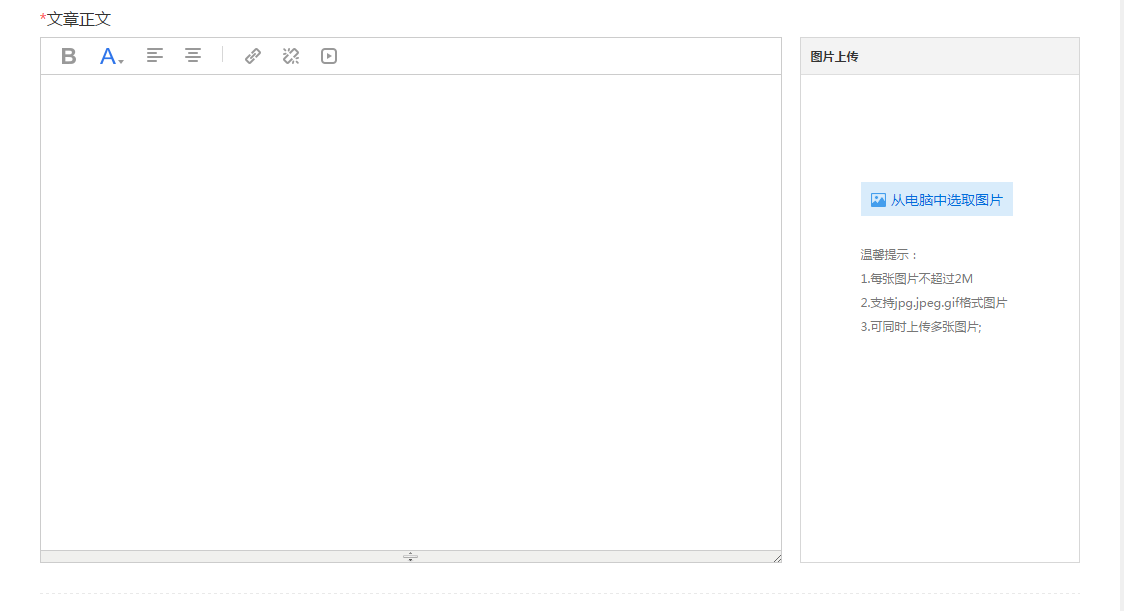Click the 文章正文 field label
This screenshot has width=1124, height=611.
pos(76,19)
